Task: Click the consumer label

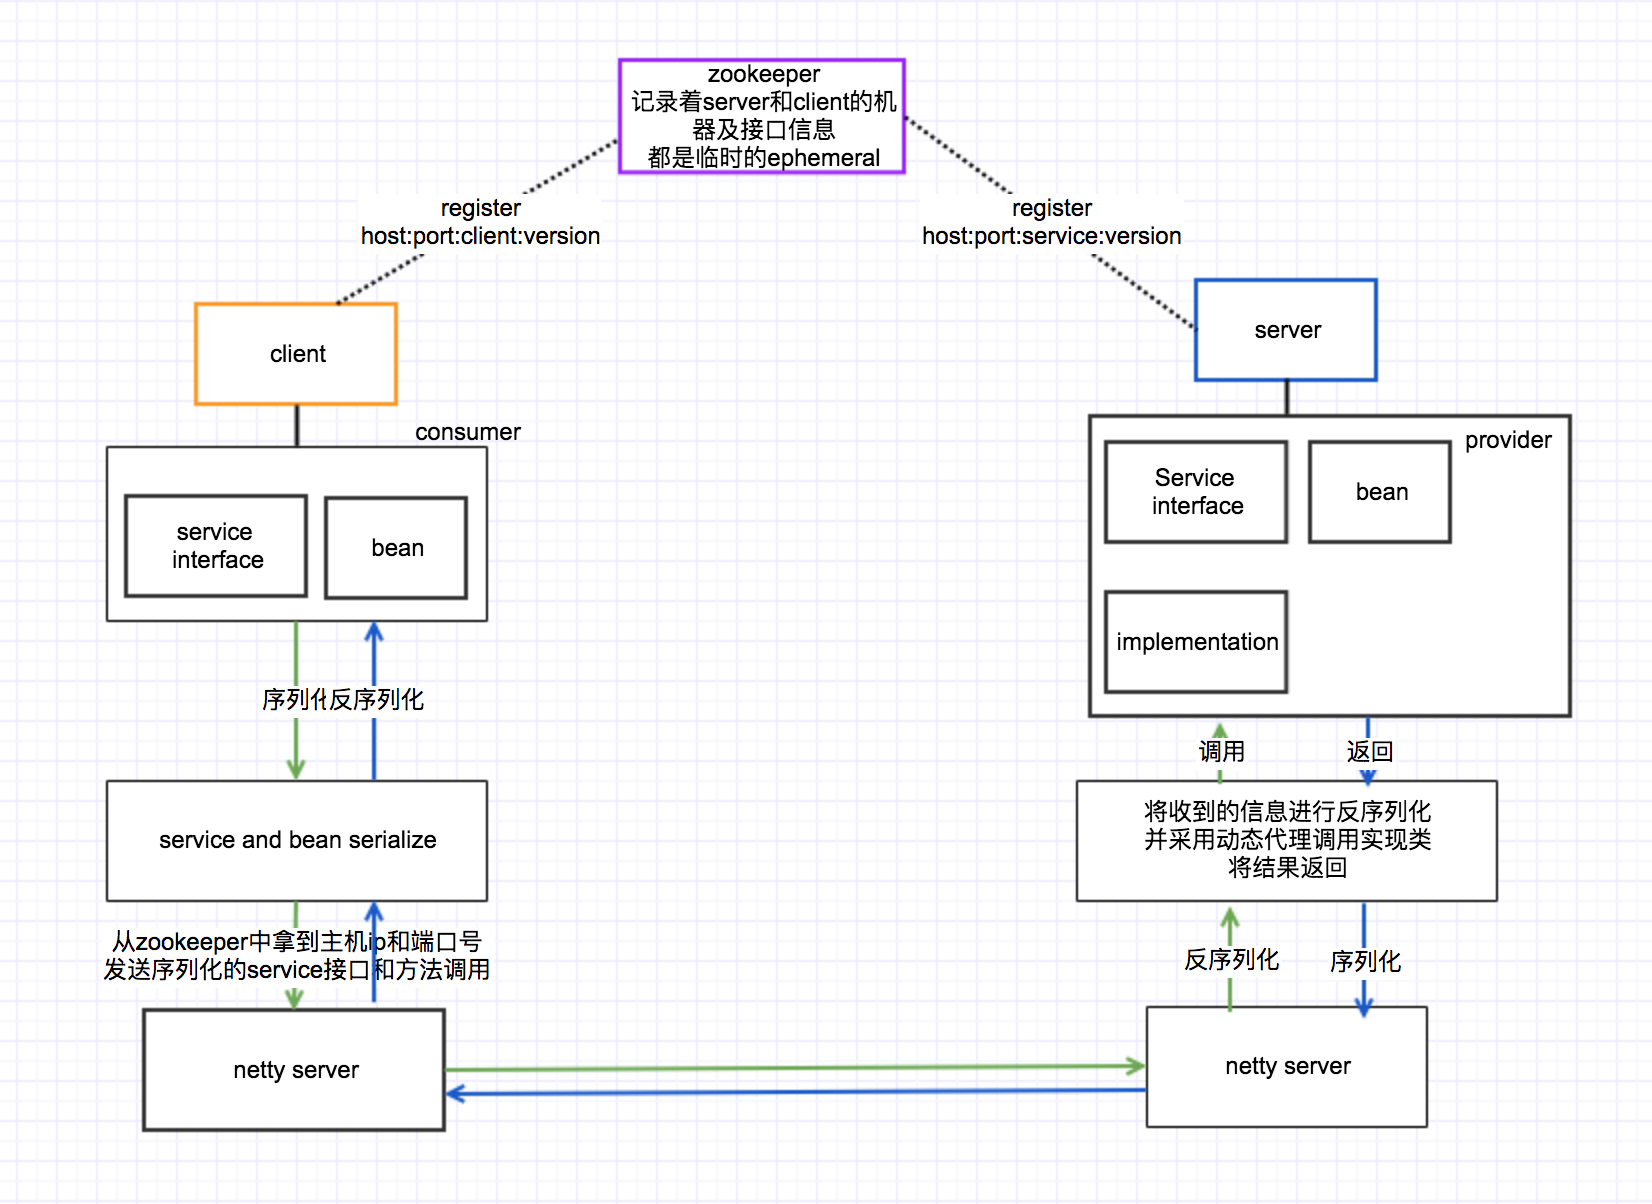Action: tap(468, 432)
